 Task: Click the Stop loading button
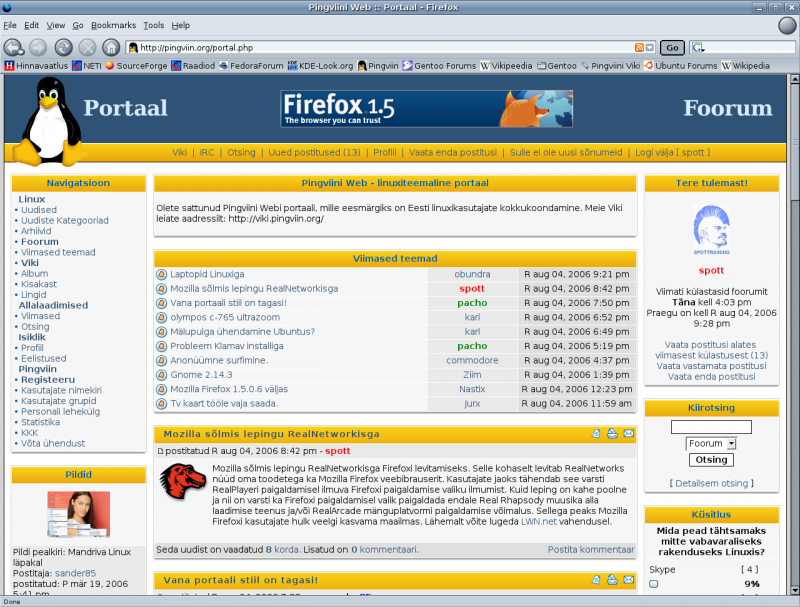(x=87, y=47)
